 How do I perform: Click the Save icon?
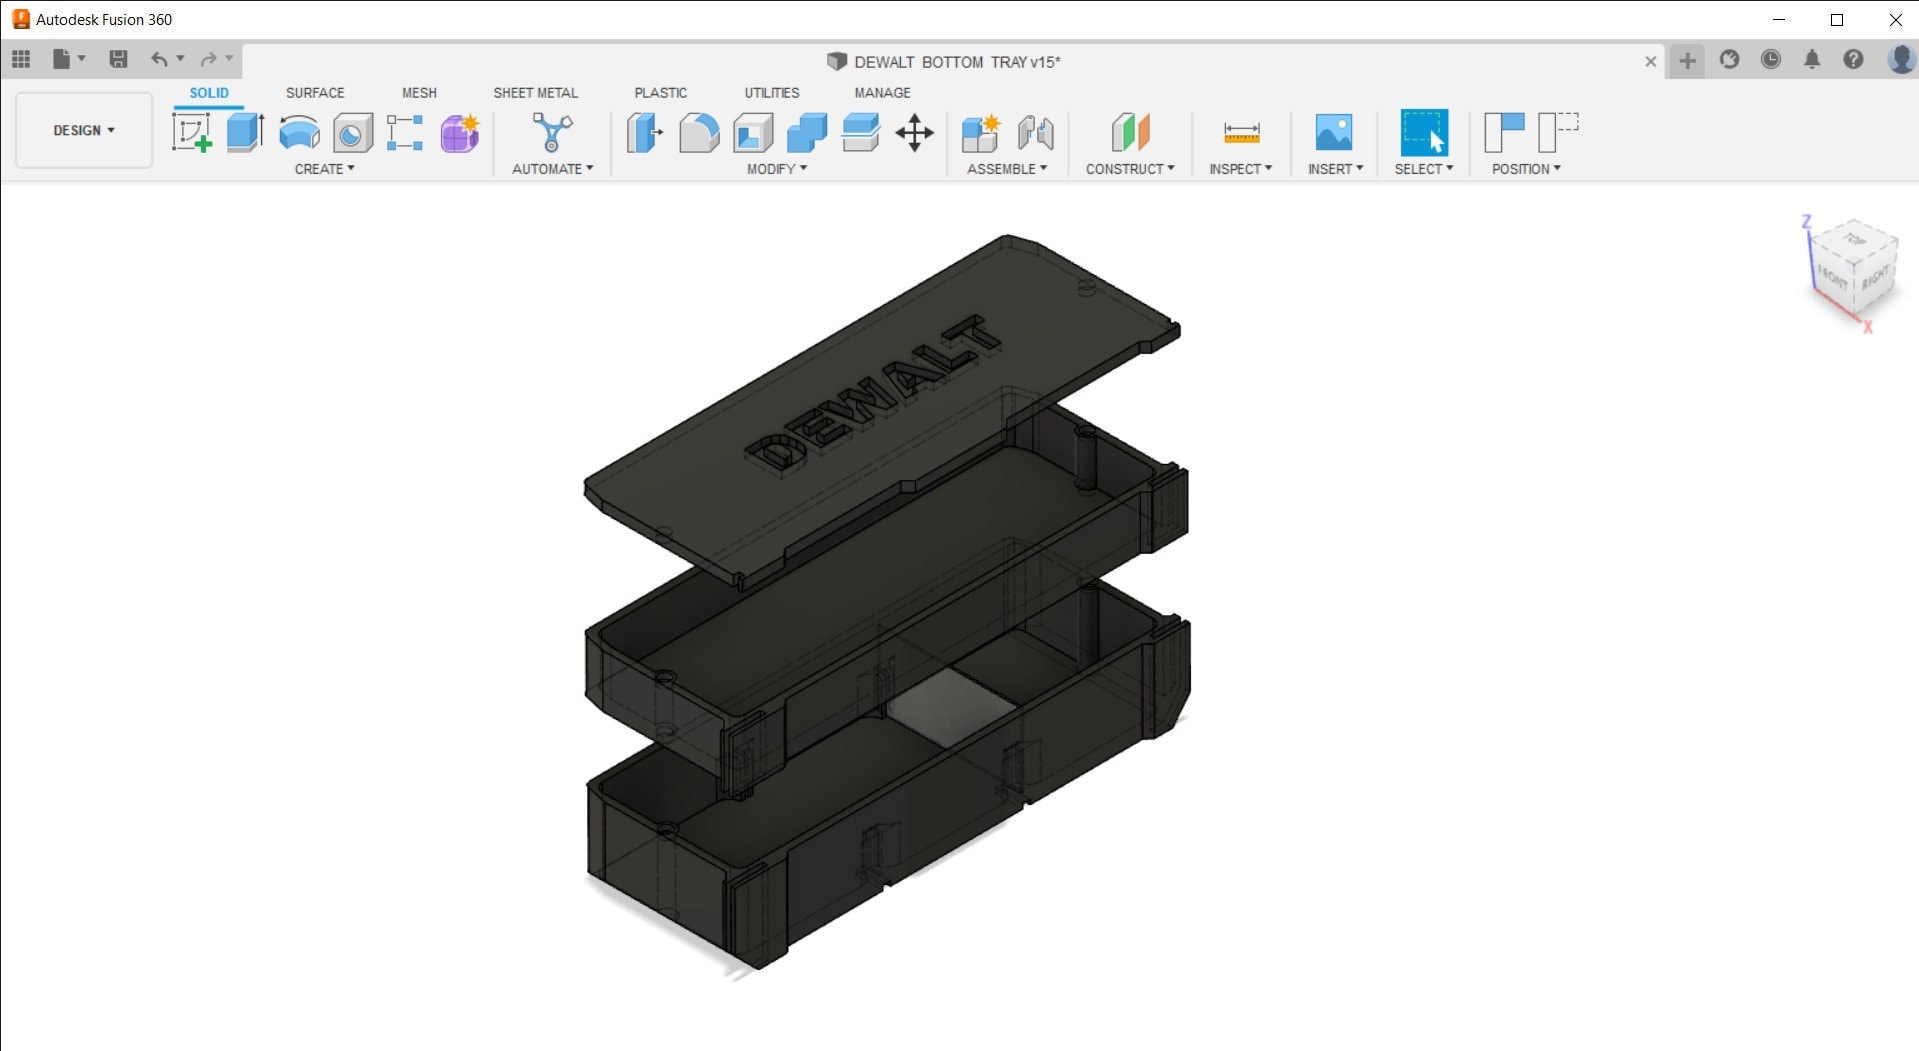click(x=118, y=60)
